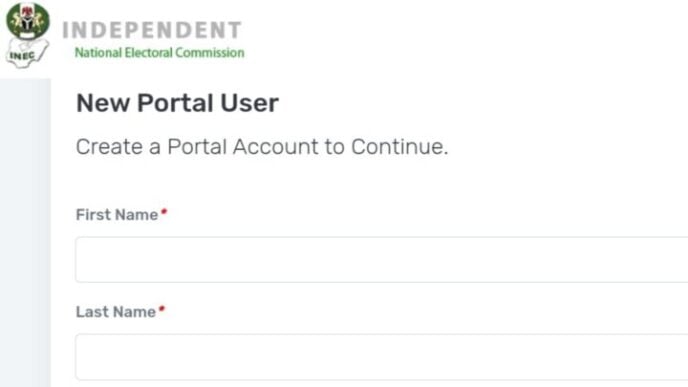Click the Last Name field label
688x387 pixels.
(x=116, y=312)
